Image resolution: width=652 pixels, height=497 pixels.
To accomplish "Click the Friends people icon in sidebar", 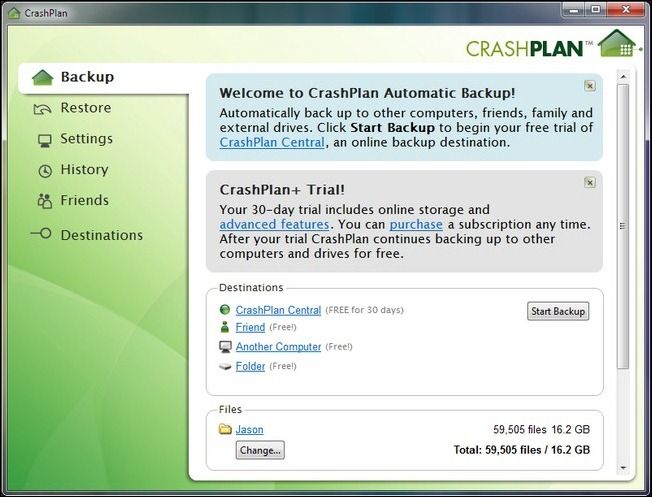I will coord(45,201).
